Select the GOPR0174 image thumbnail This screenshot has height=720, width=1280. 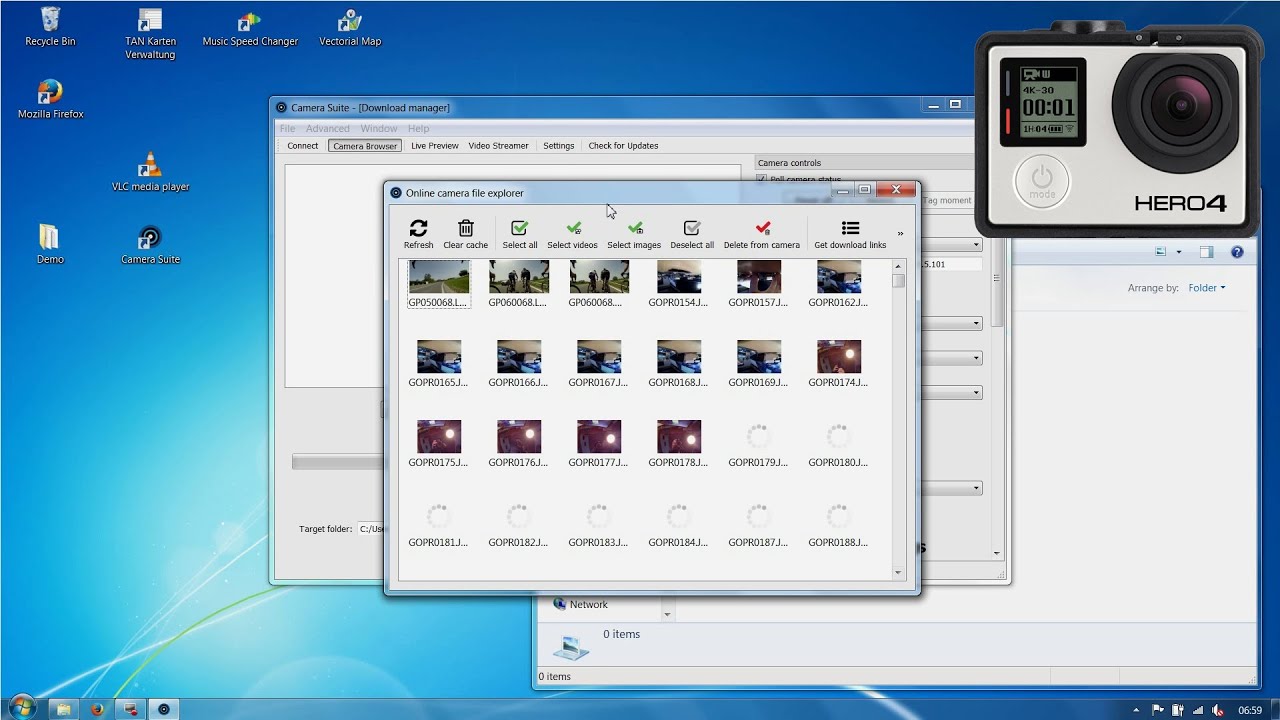tap(839, 357)
